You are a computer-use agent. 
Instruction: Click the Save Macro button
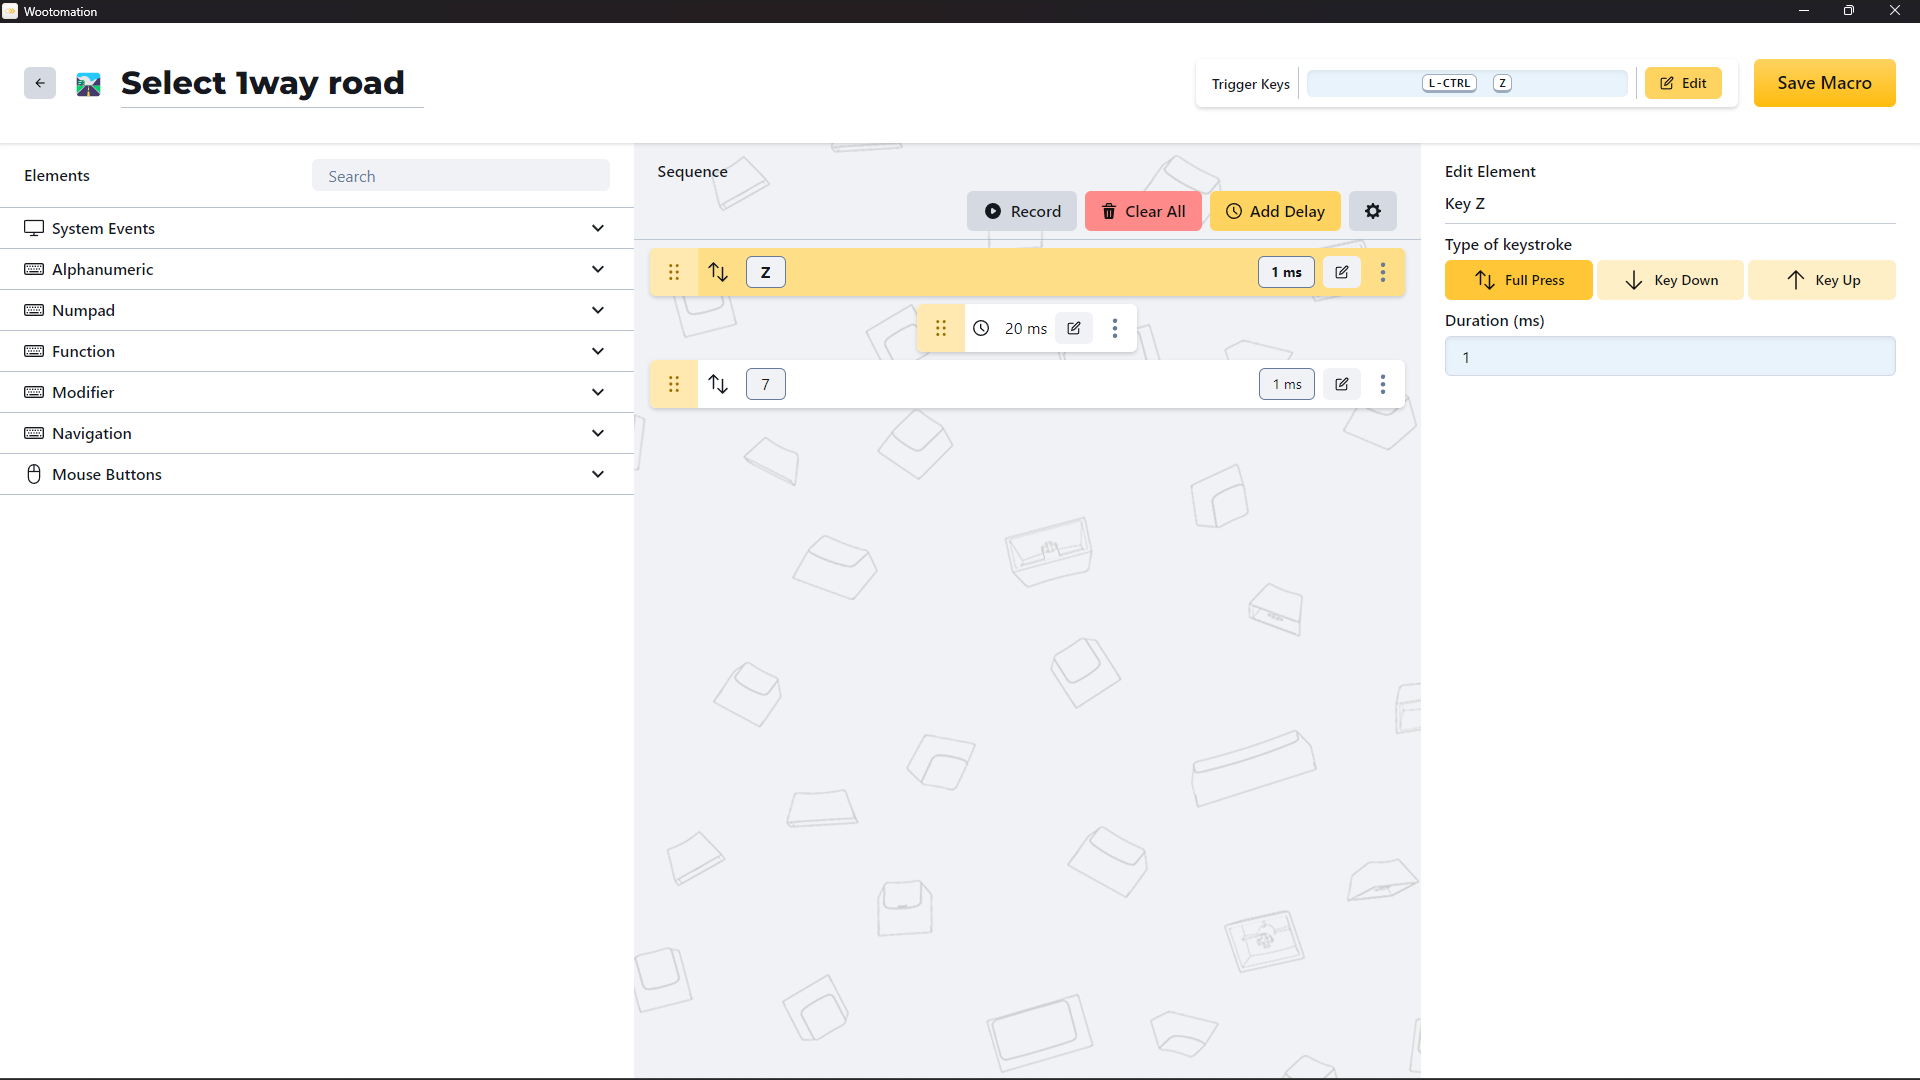[1823, 83]
